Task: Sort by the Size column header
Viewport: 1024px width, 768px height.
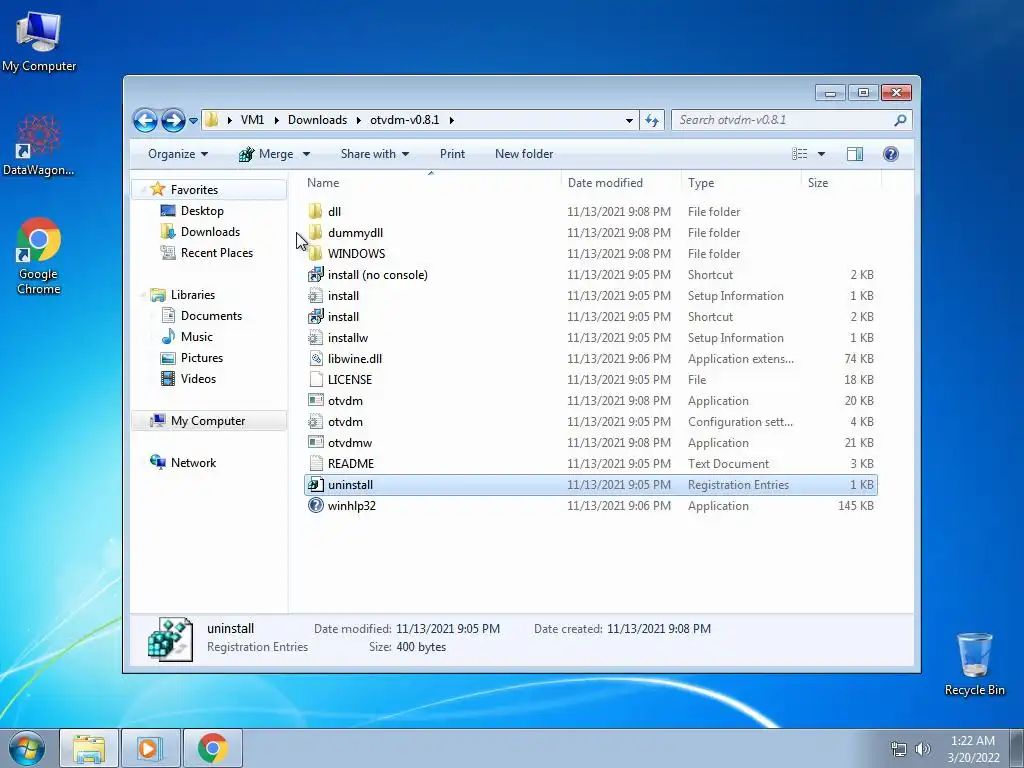Action: point(841,183)
